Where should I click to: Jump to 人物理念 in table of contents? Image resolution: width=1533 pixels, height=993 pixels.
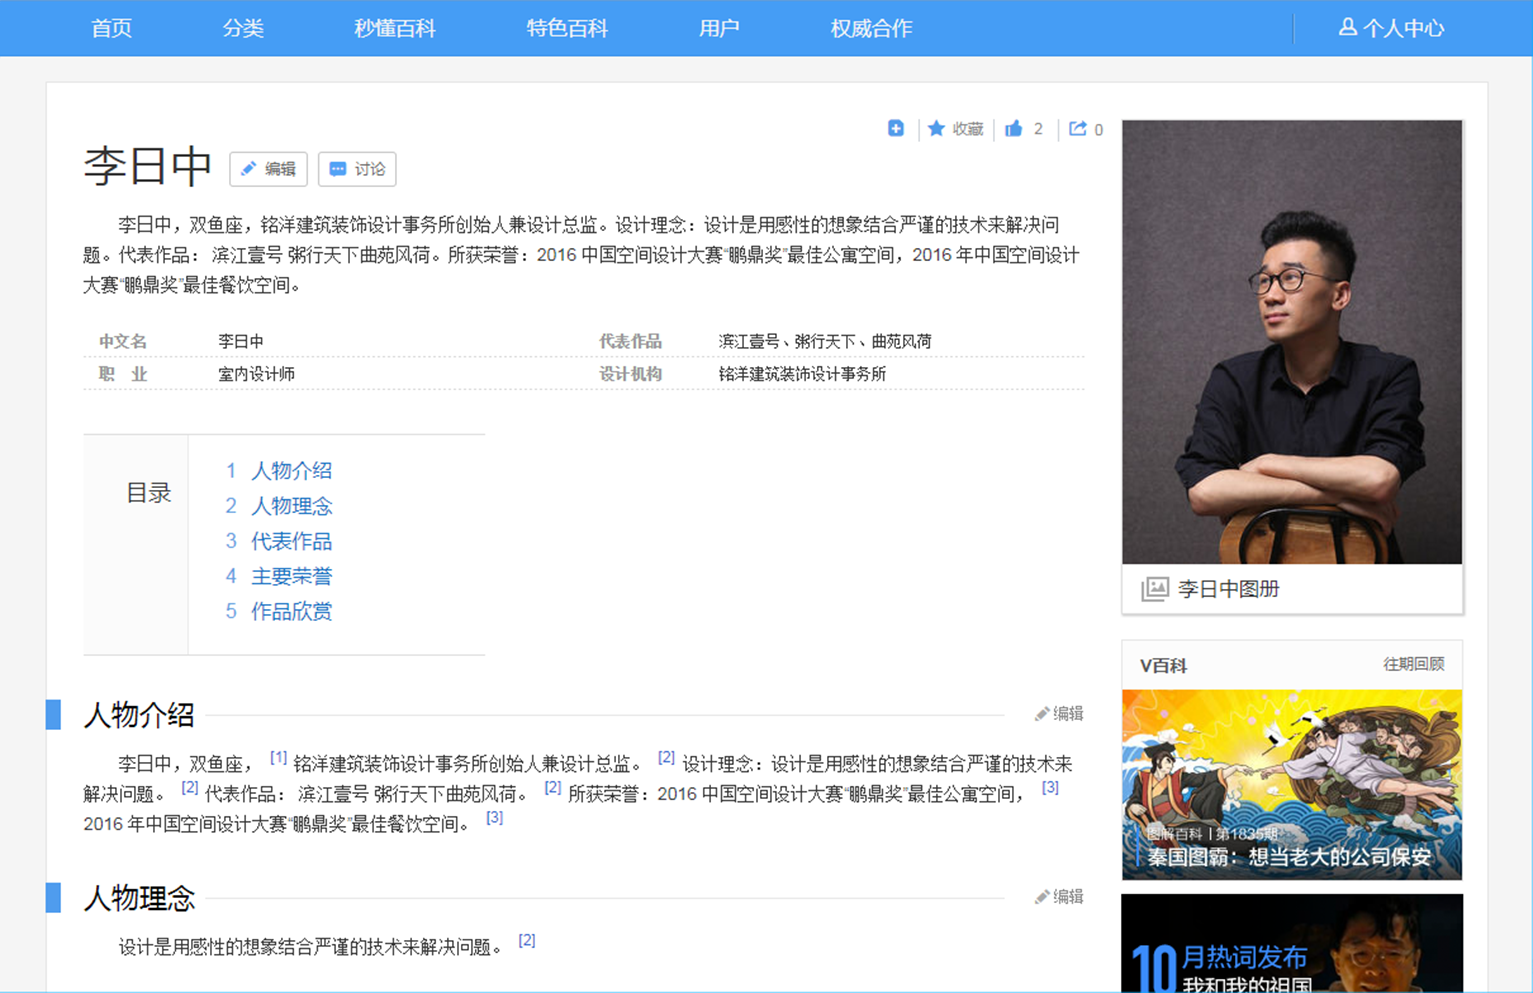pos(291,506)
